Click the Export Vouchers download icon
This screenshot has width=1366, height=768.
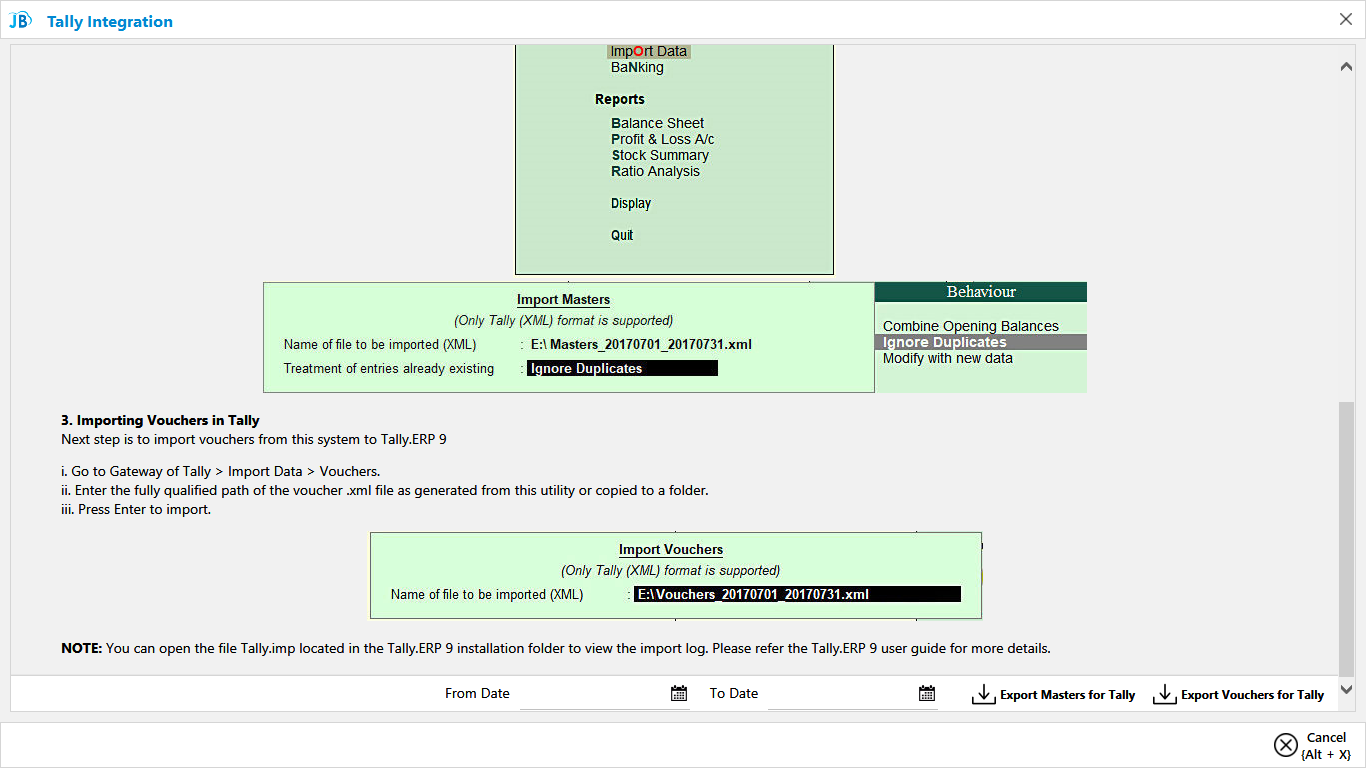click(1165, 694)
